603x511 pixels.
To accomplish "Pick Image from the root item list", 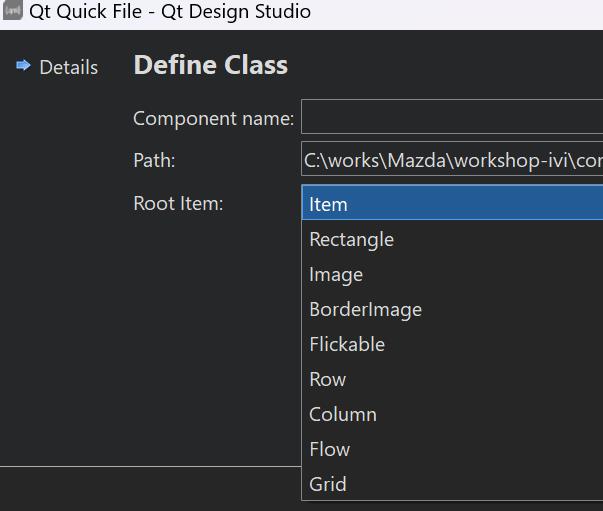I will (x=336, y=274).
